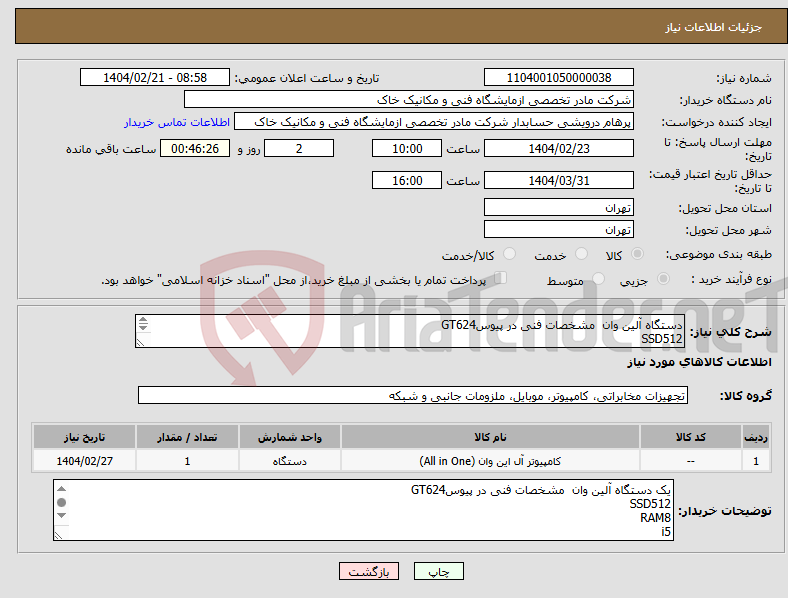This screenshot has width=788, height=598.
Task: Click the نام کالا column header
Action: (490, 437)
